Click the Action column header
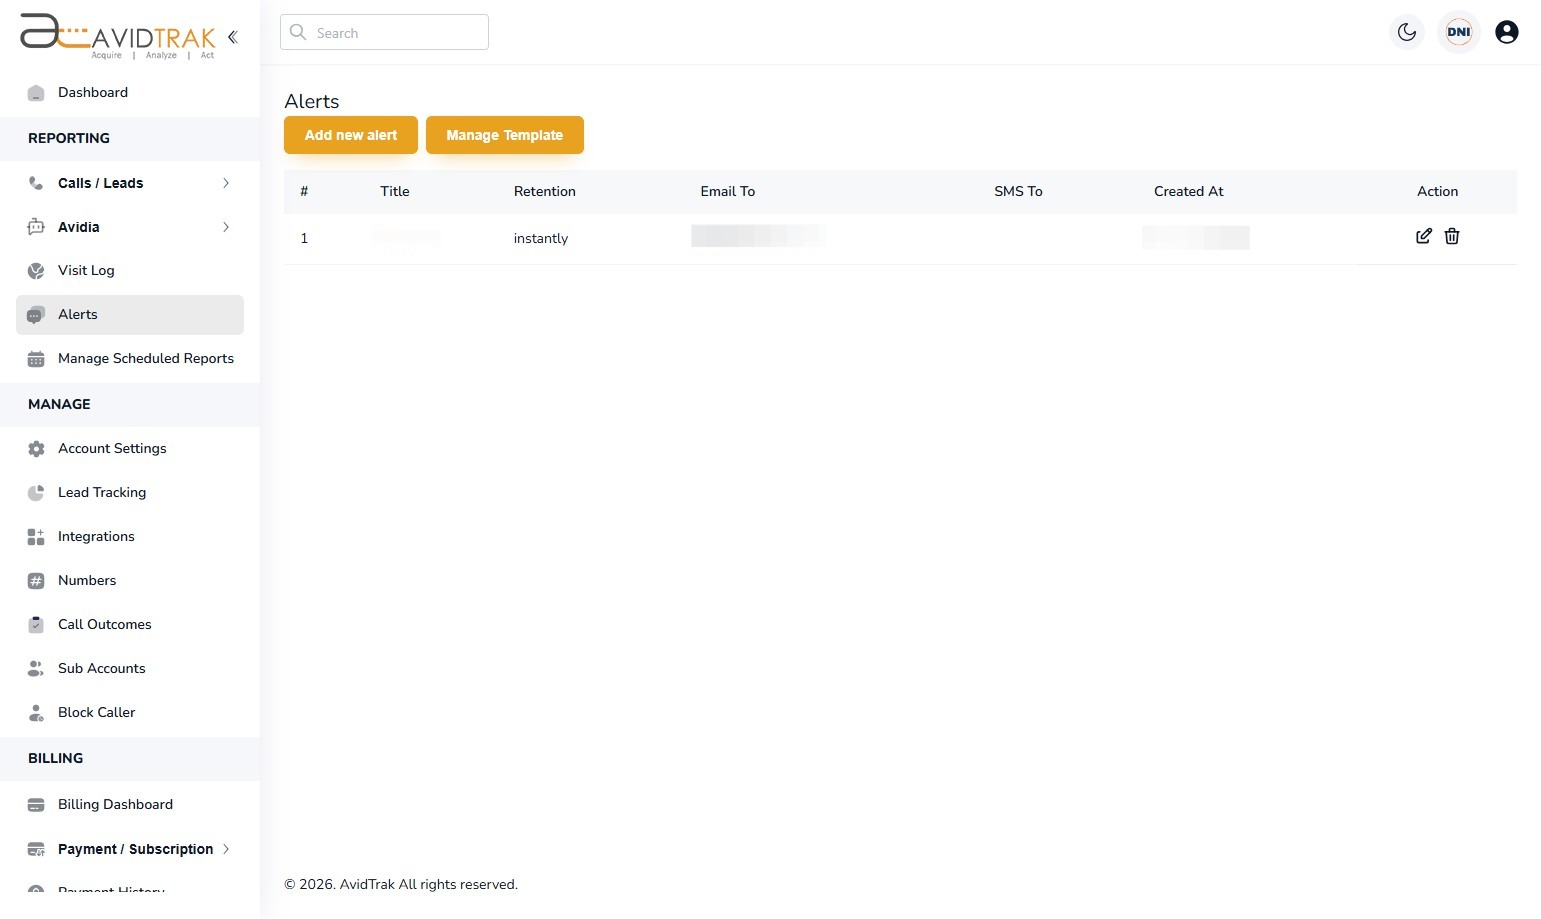 1438,192
